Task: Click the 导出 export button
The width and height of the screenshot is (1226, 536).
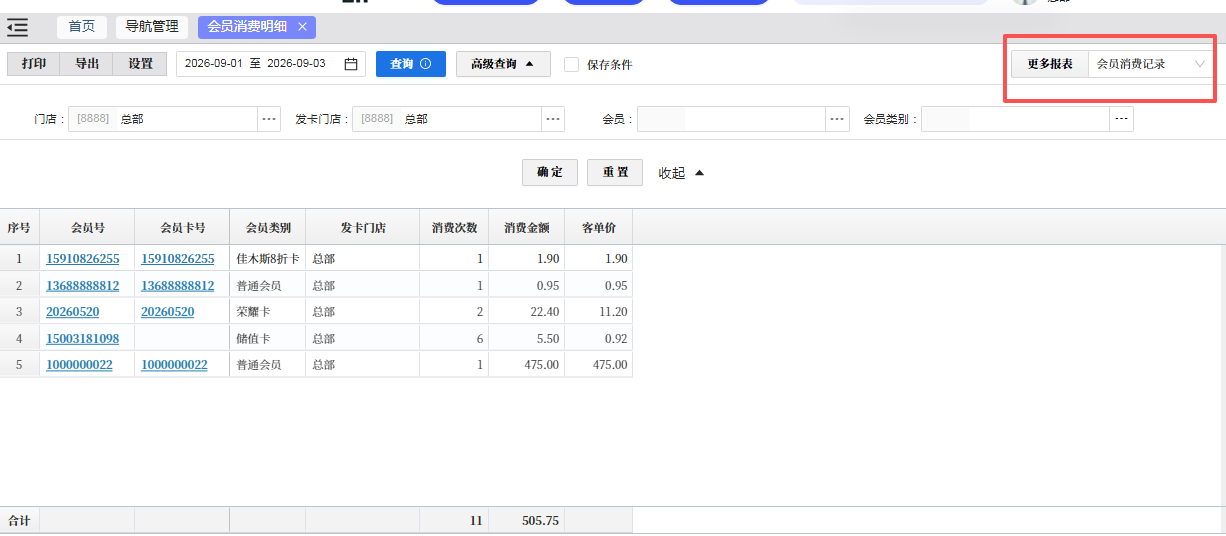Action: pyautogui.click(x=87, y=64)
